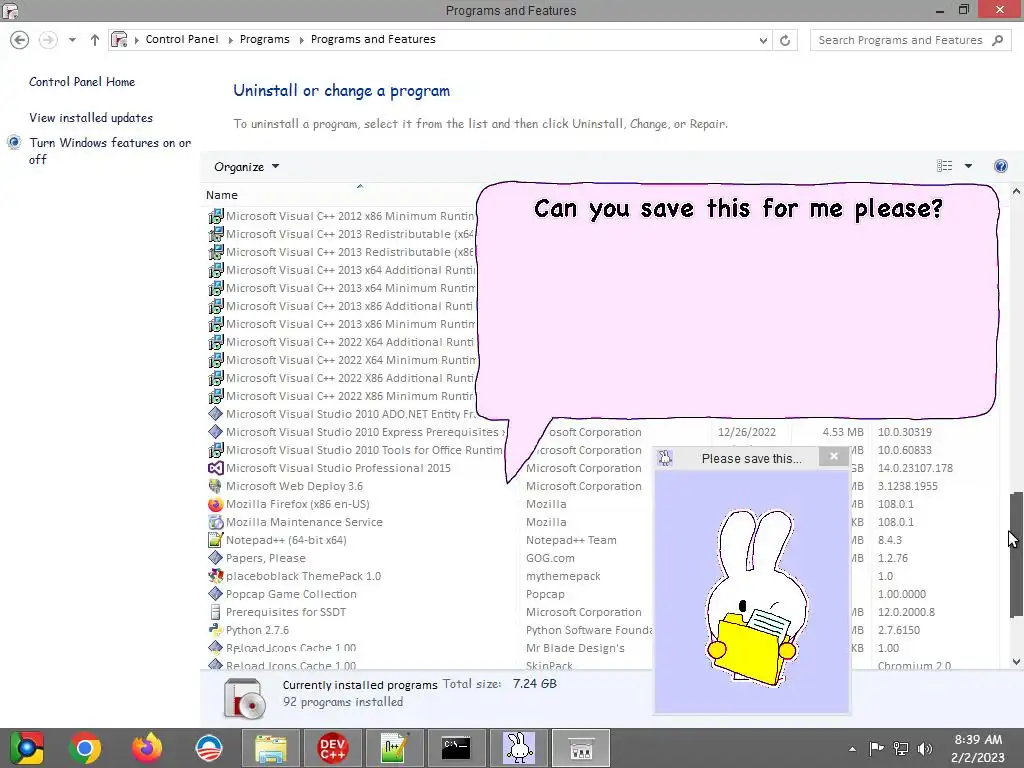The image size is (1024, 768).
Task: Open the taskbar clock showing 8:39 AM
Action: tap(978, 748)
